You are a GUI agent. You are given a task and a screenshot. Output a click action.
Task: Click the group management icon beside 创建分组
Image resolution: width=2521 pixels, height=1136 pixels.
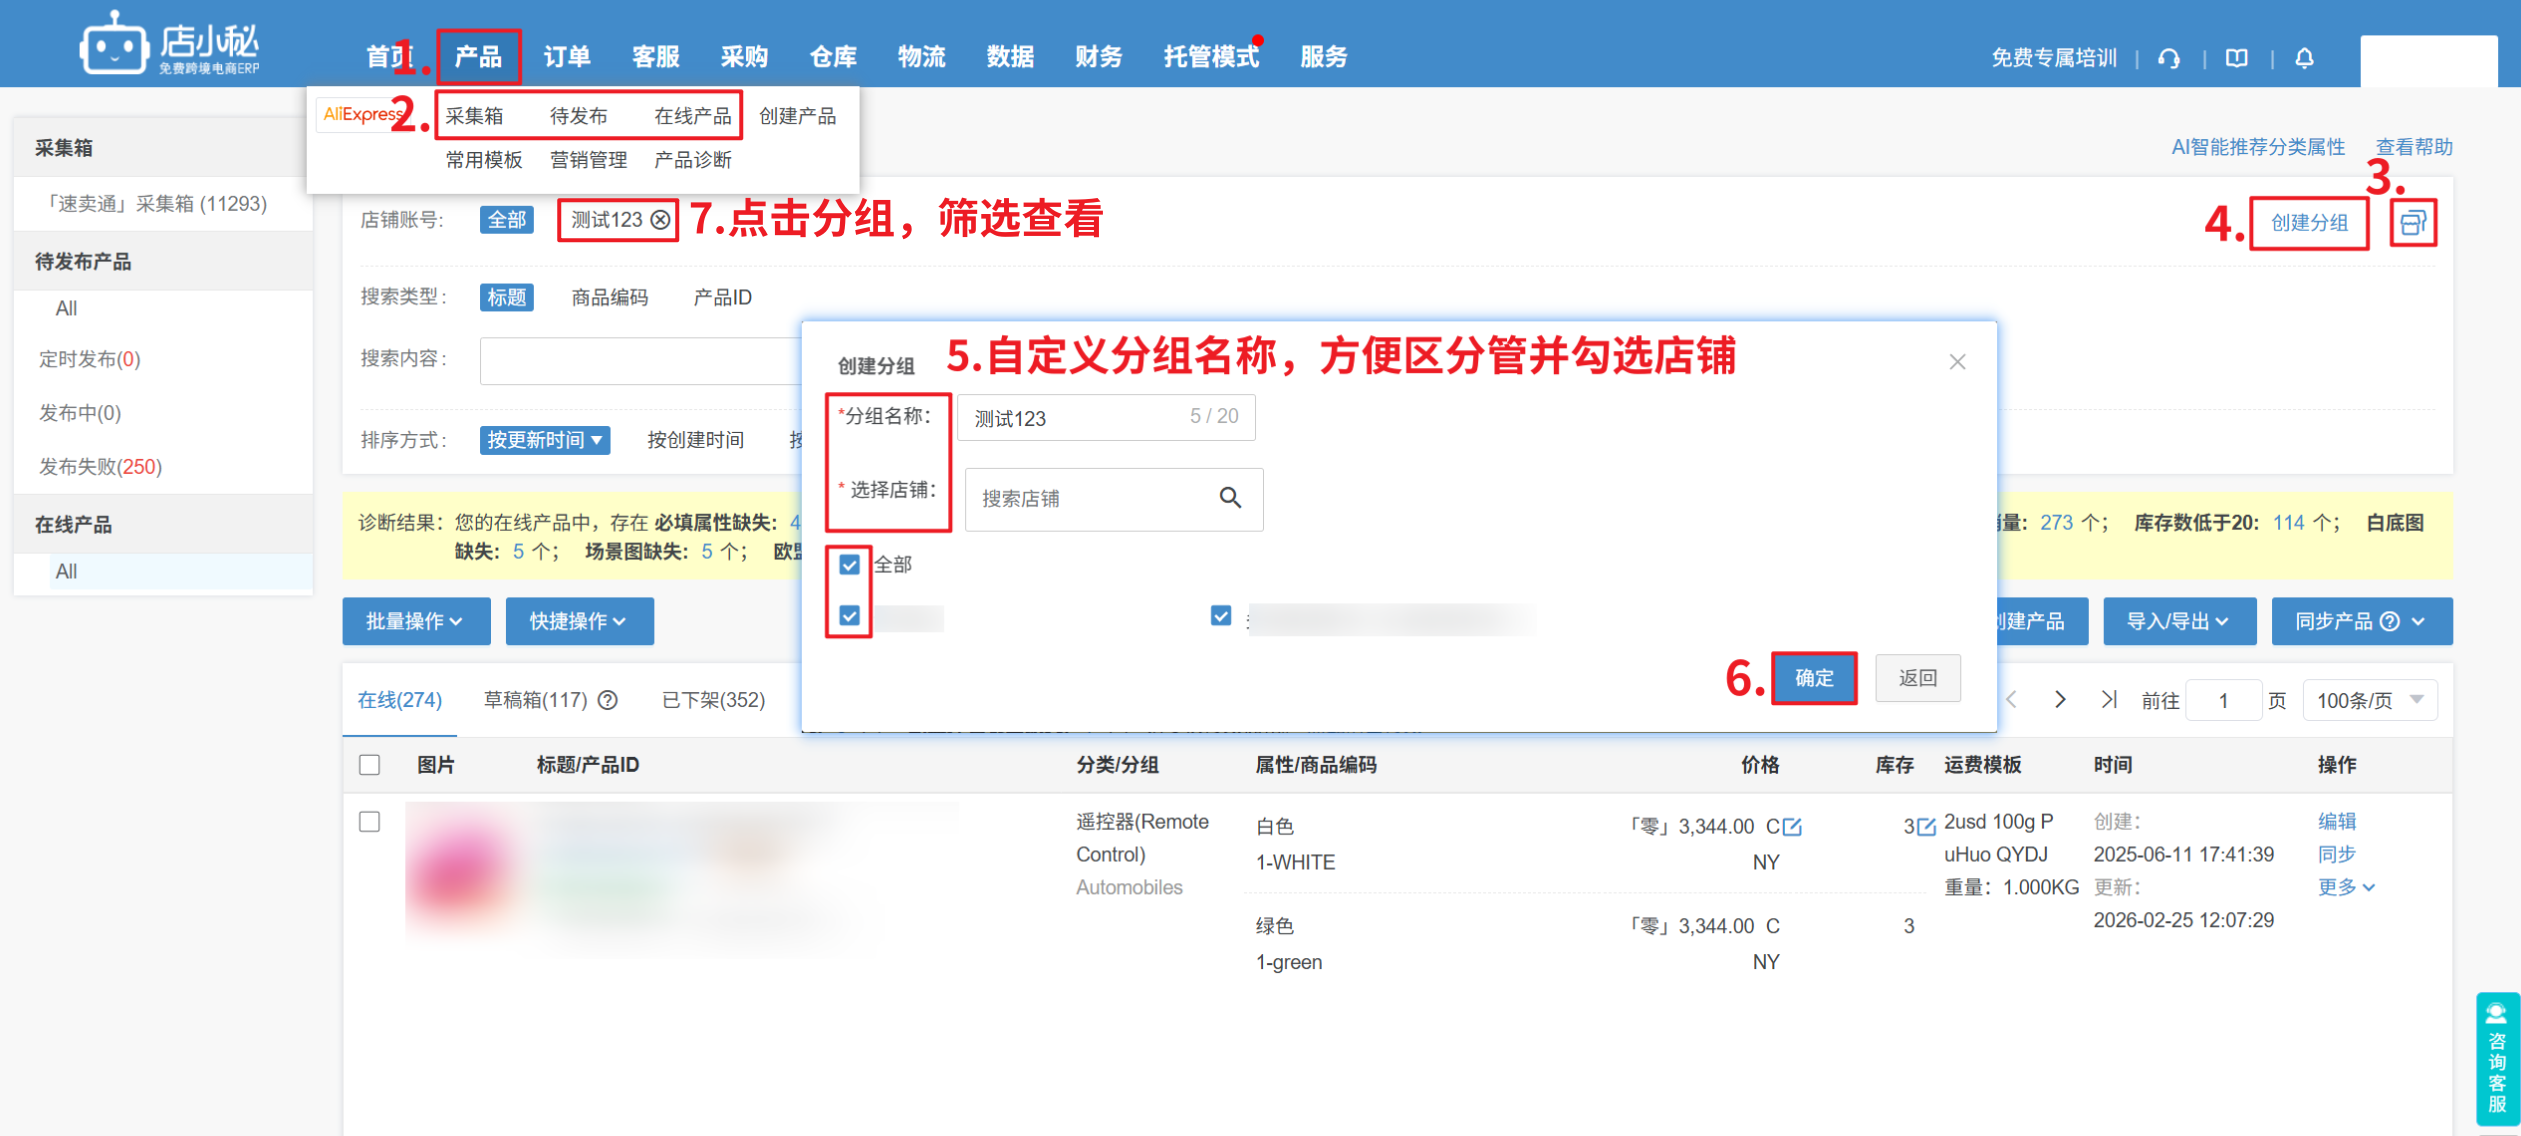click(x=2412, y=222)
